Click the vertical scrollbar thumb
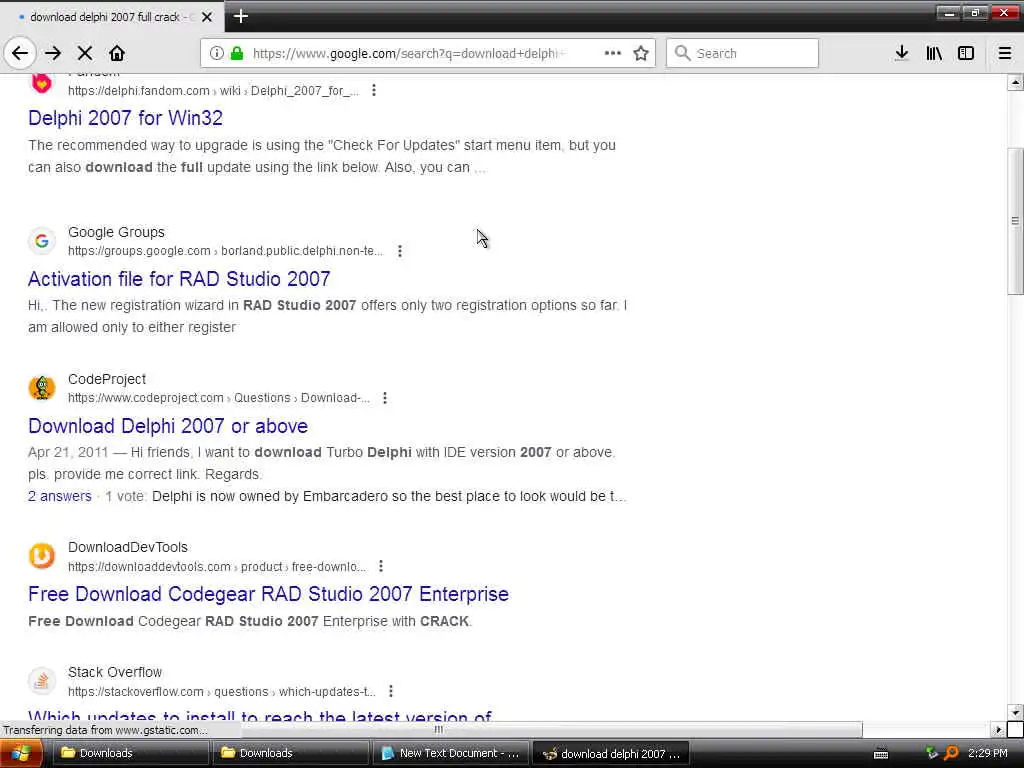Viewport: 1024px width, 768px height. pyautogui.click(x=1015, y=221)
